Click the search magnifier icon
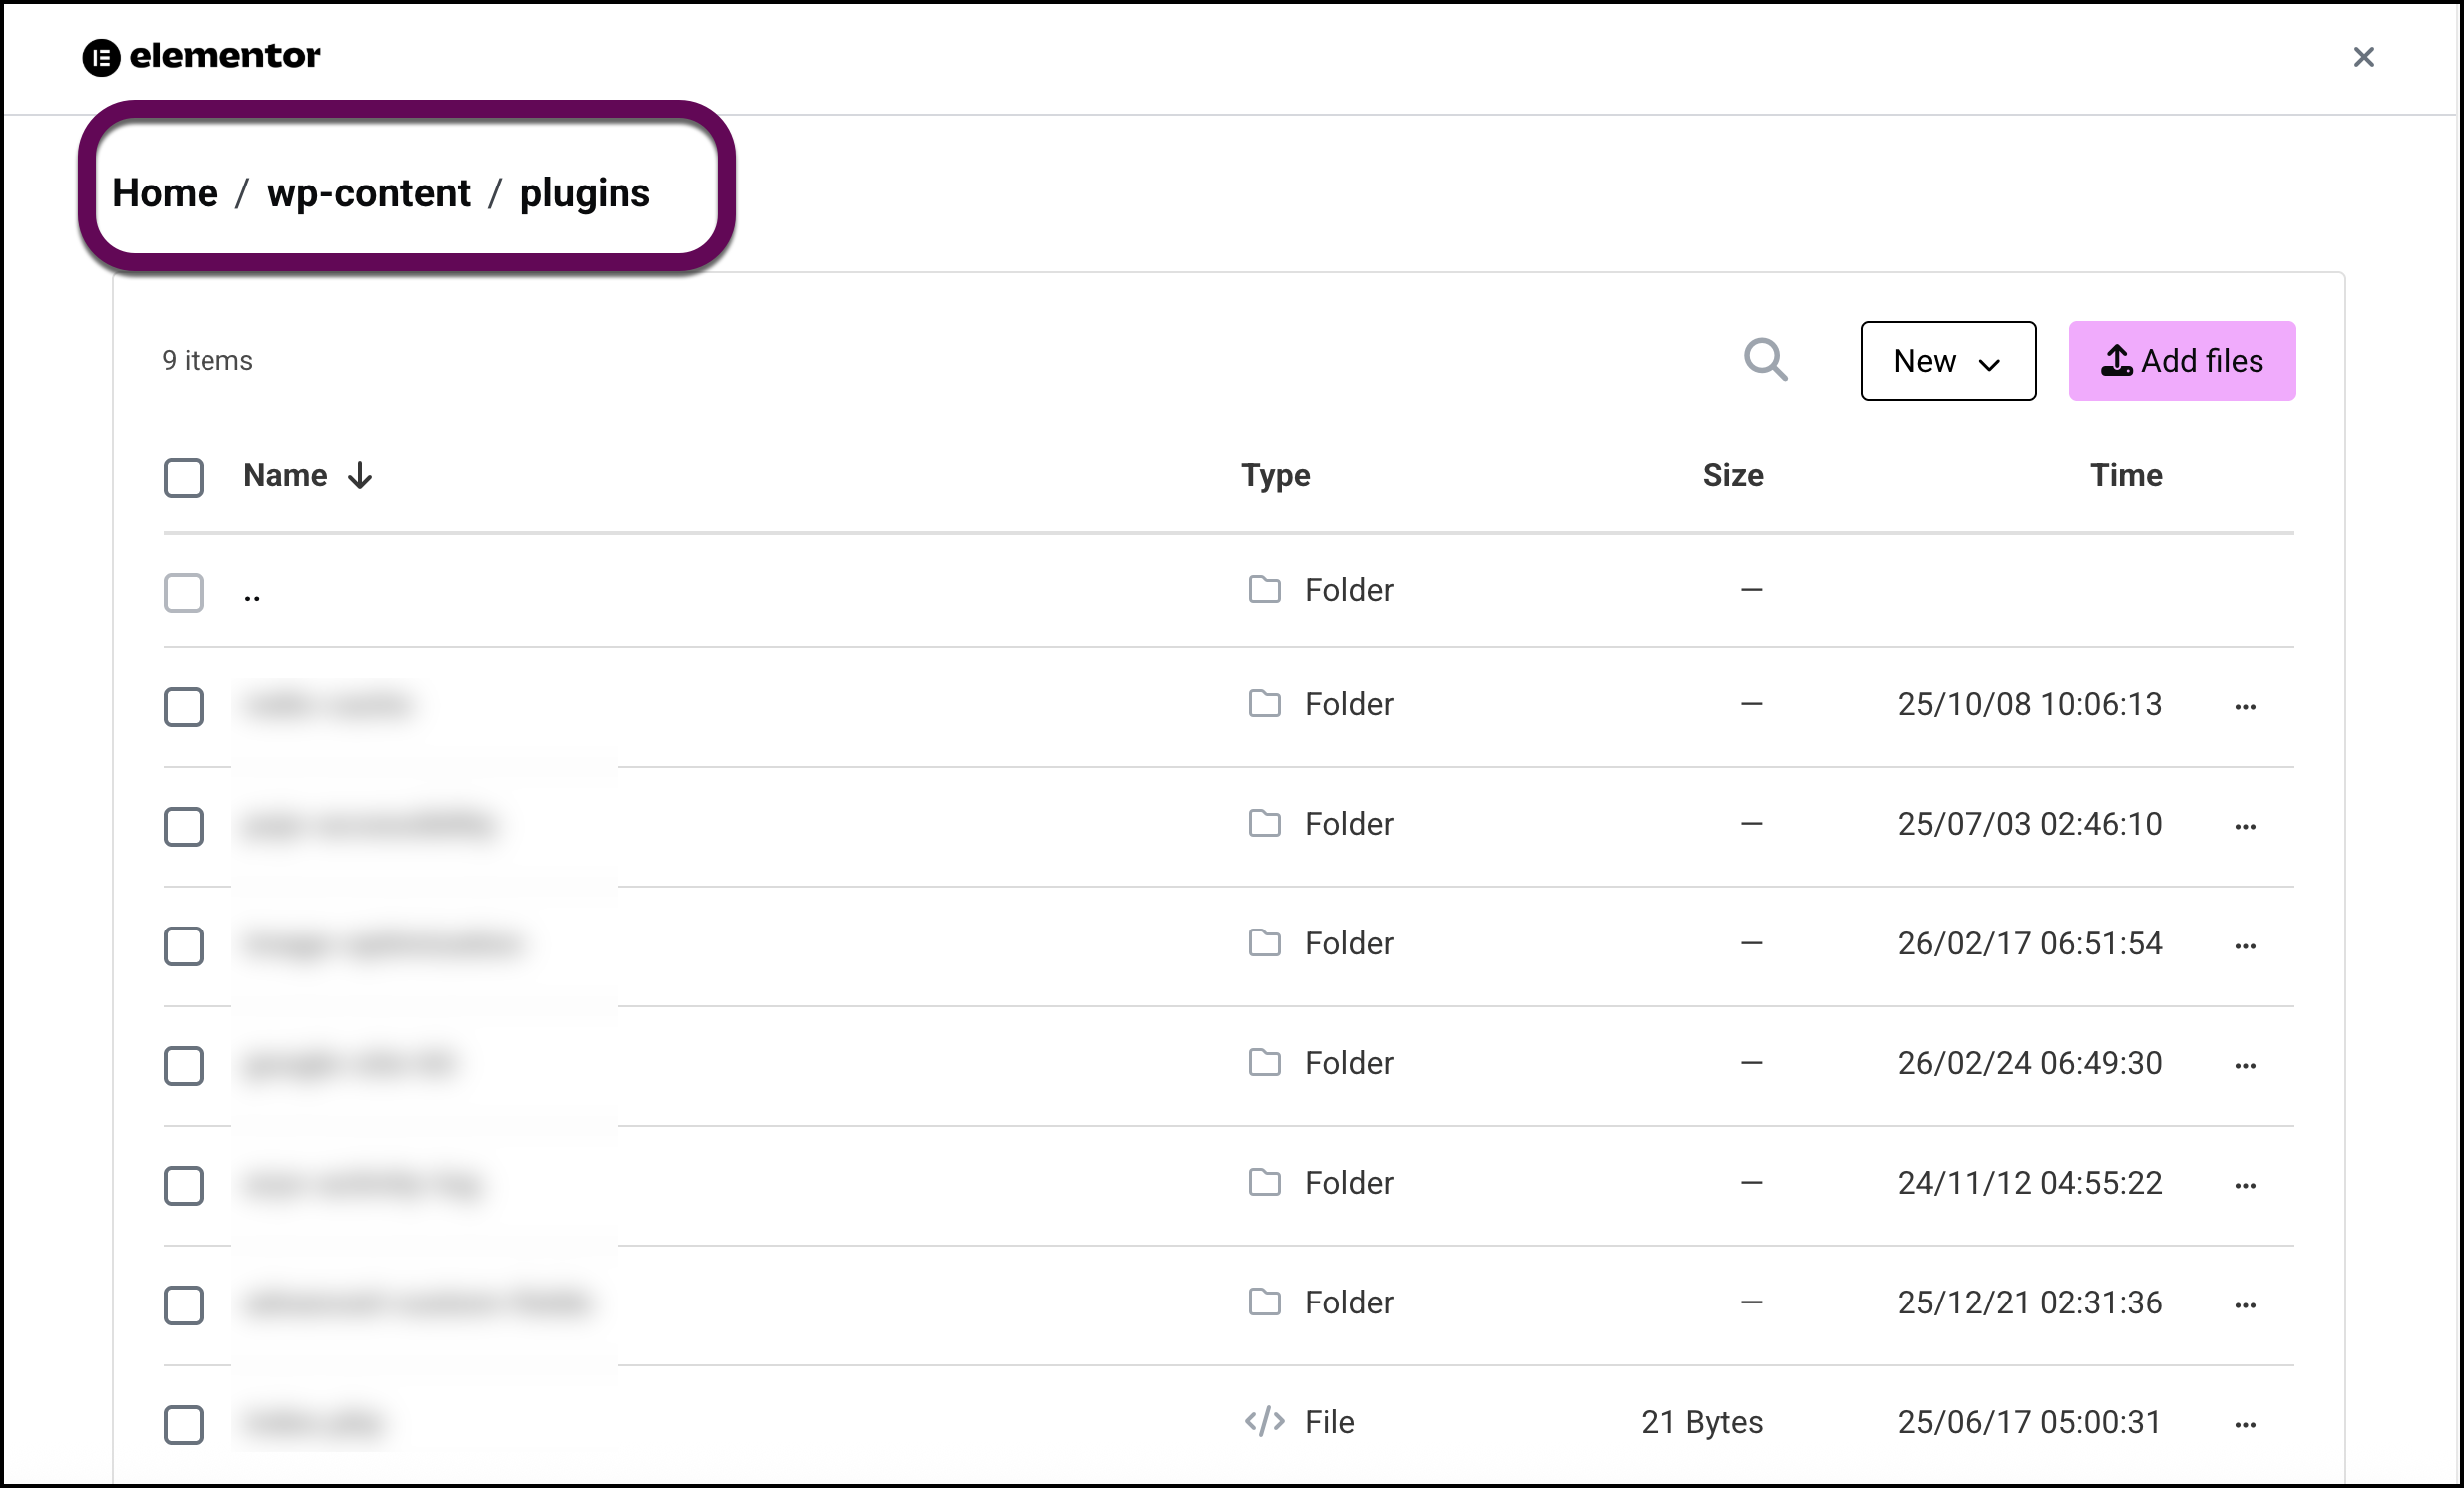 click(x=1766, y=361)
